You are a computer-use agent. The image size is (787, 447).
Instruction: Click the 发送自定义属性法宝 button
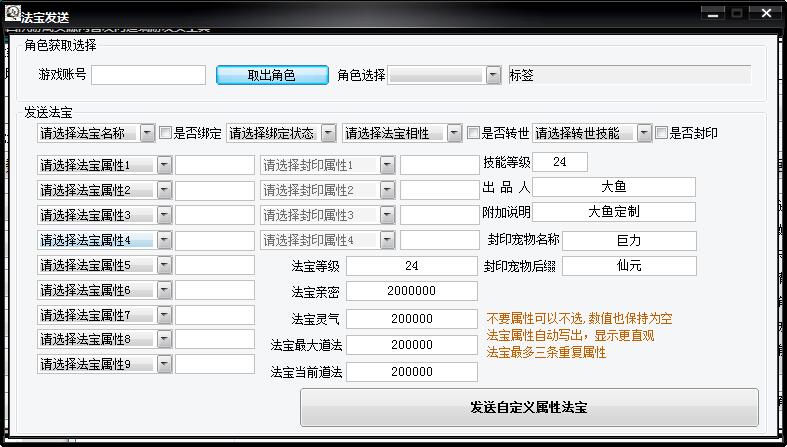(529, 408)
